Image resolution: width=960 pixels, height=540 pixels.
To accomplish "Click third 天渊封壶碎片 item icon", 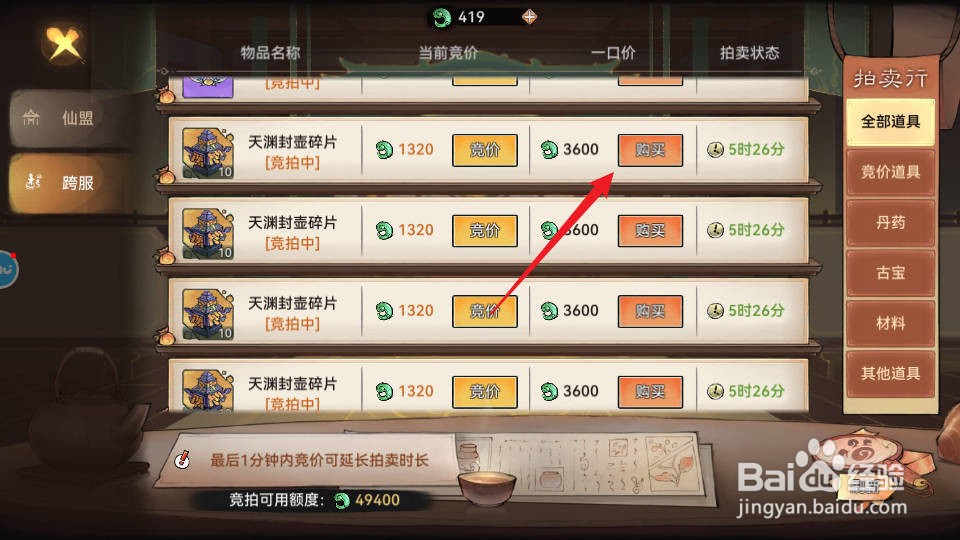I will pyautogui.click(x=208, y=314).
